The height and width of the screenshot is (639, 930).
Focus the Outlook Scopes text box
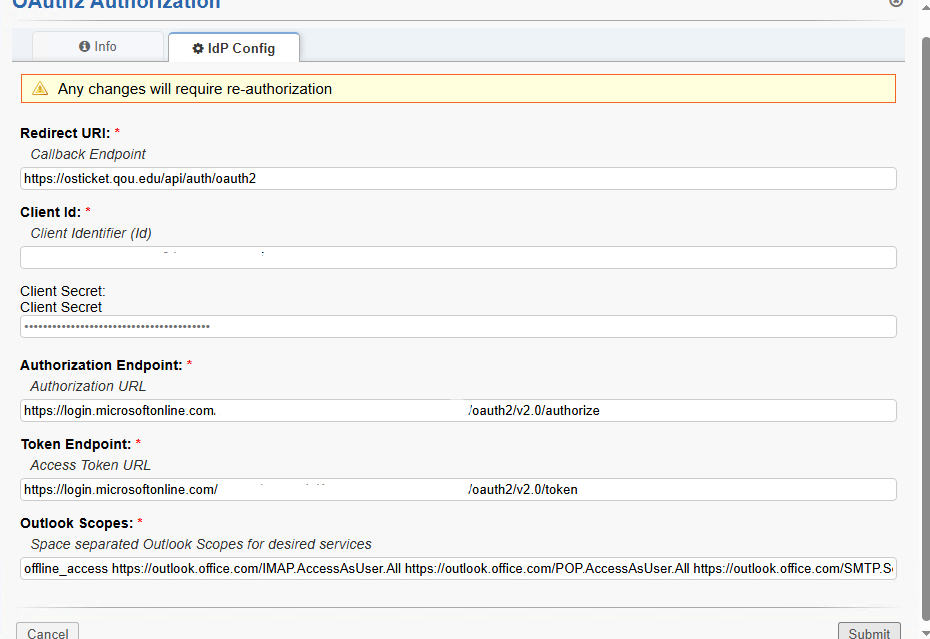tap(458, 568)
